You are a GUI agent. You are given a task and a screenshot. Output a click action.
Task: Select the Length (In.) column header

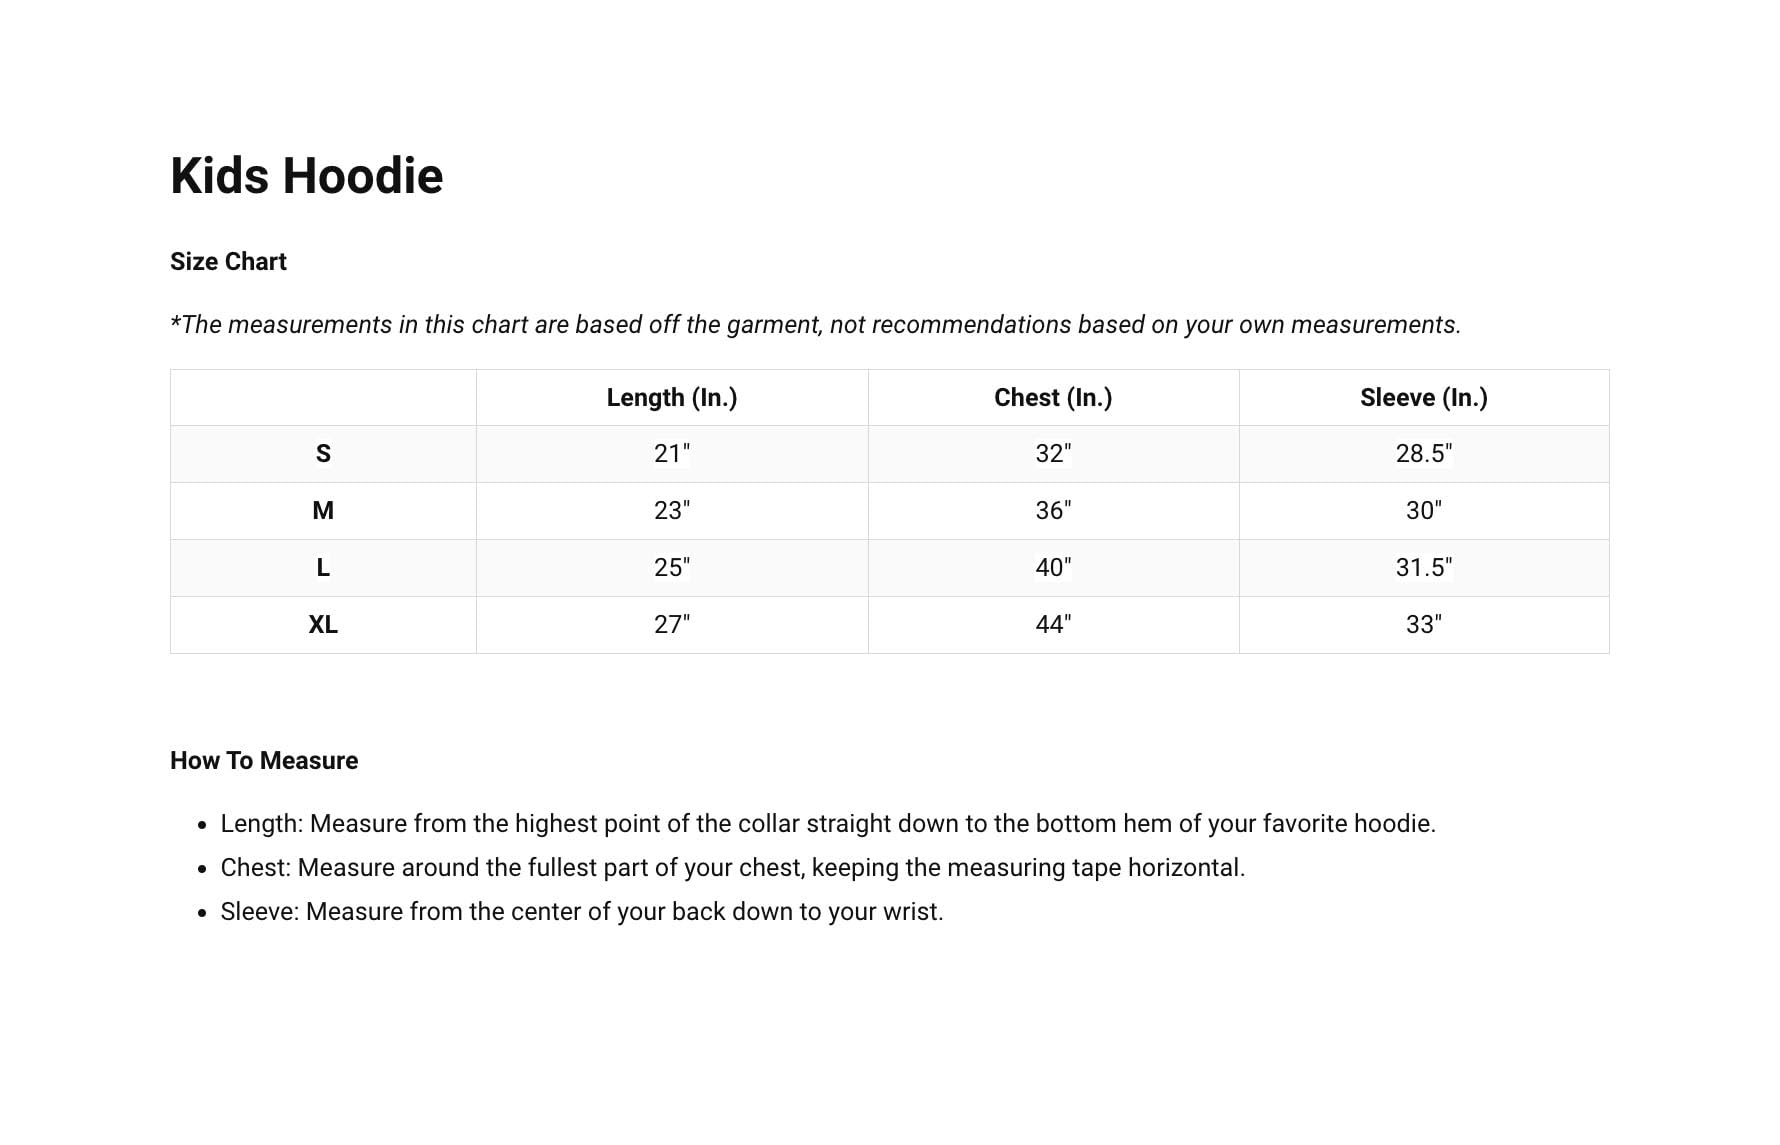pyautogui.click(x=672, y=398)
